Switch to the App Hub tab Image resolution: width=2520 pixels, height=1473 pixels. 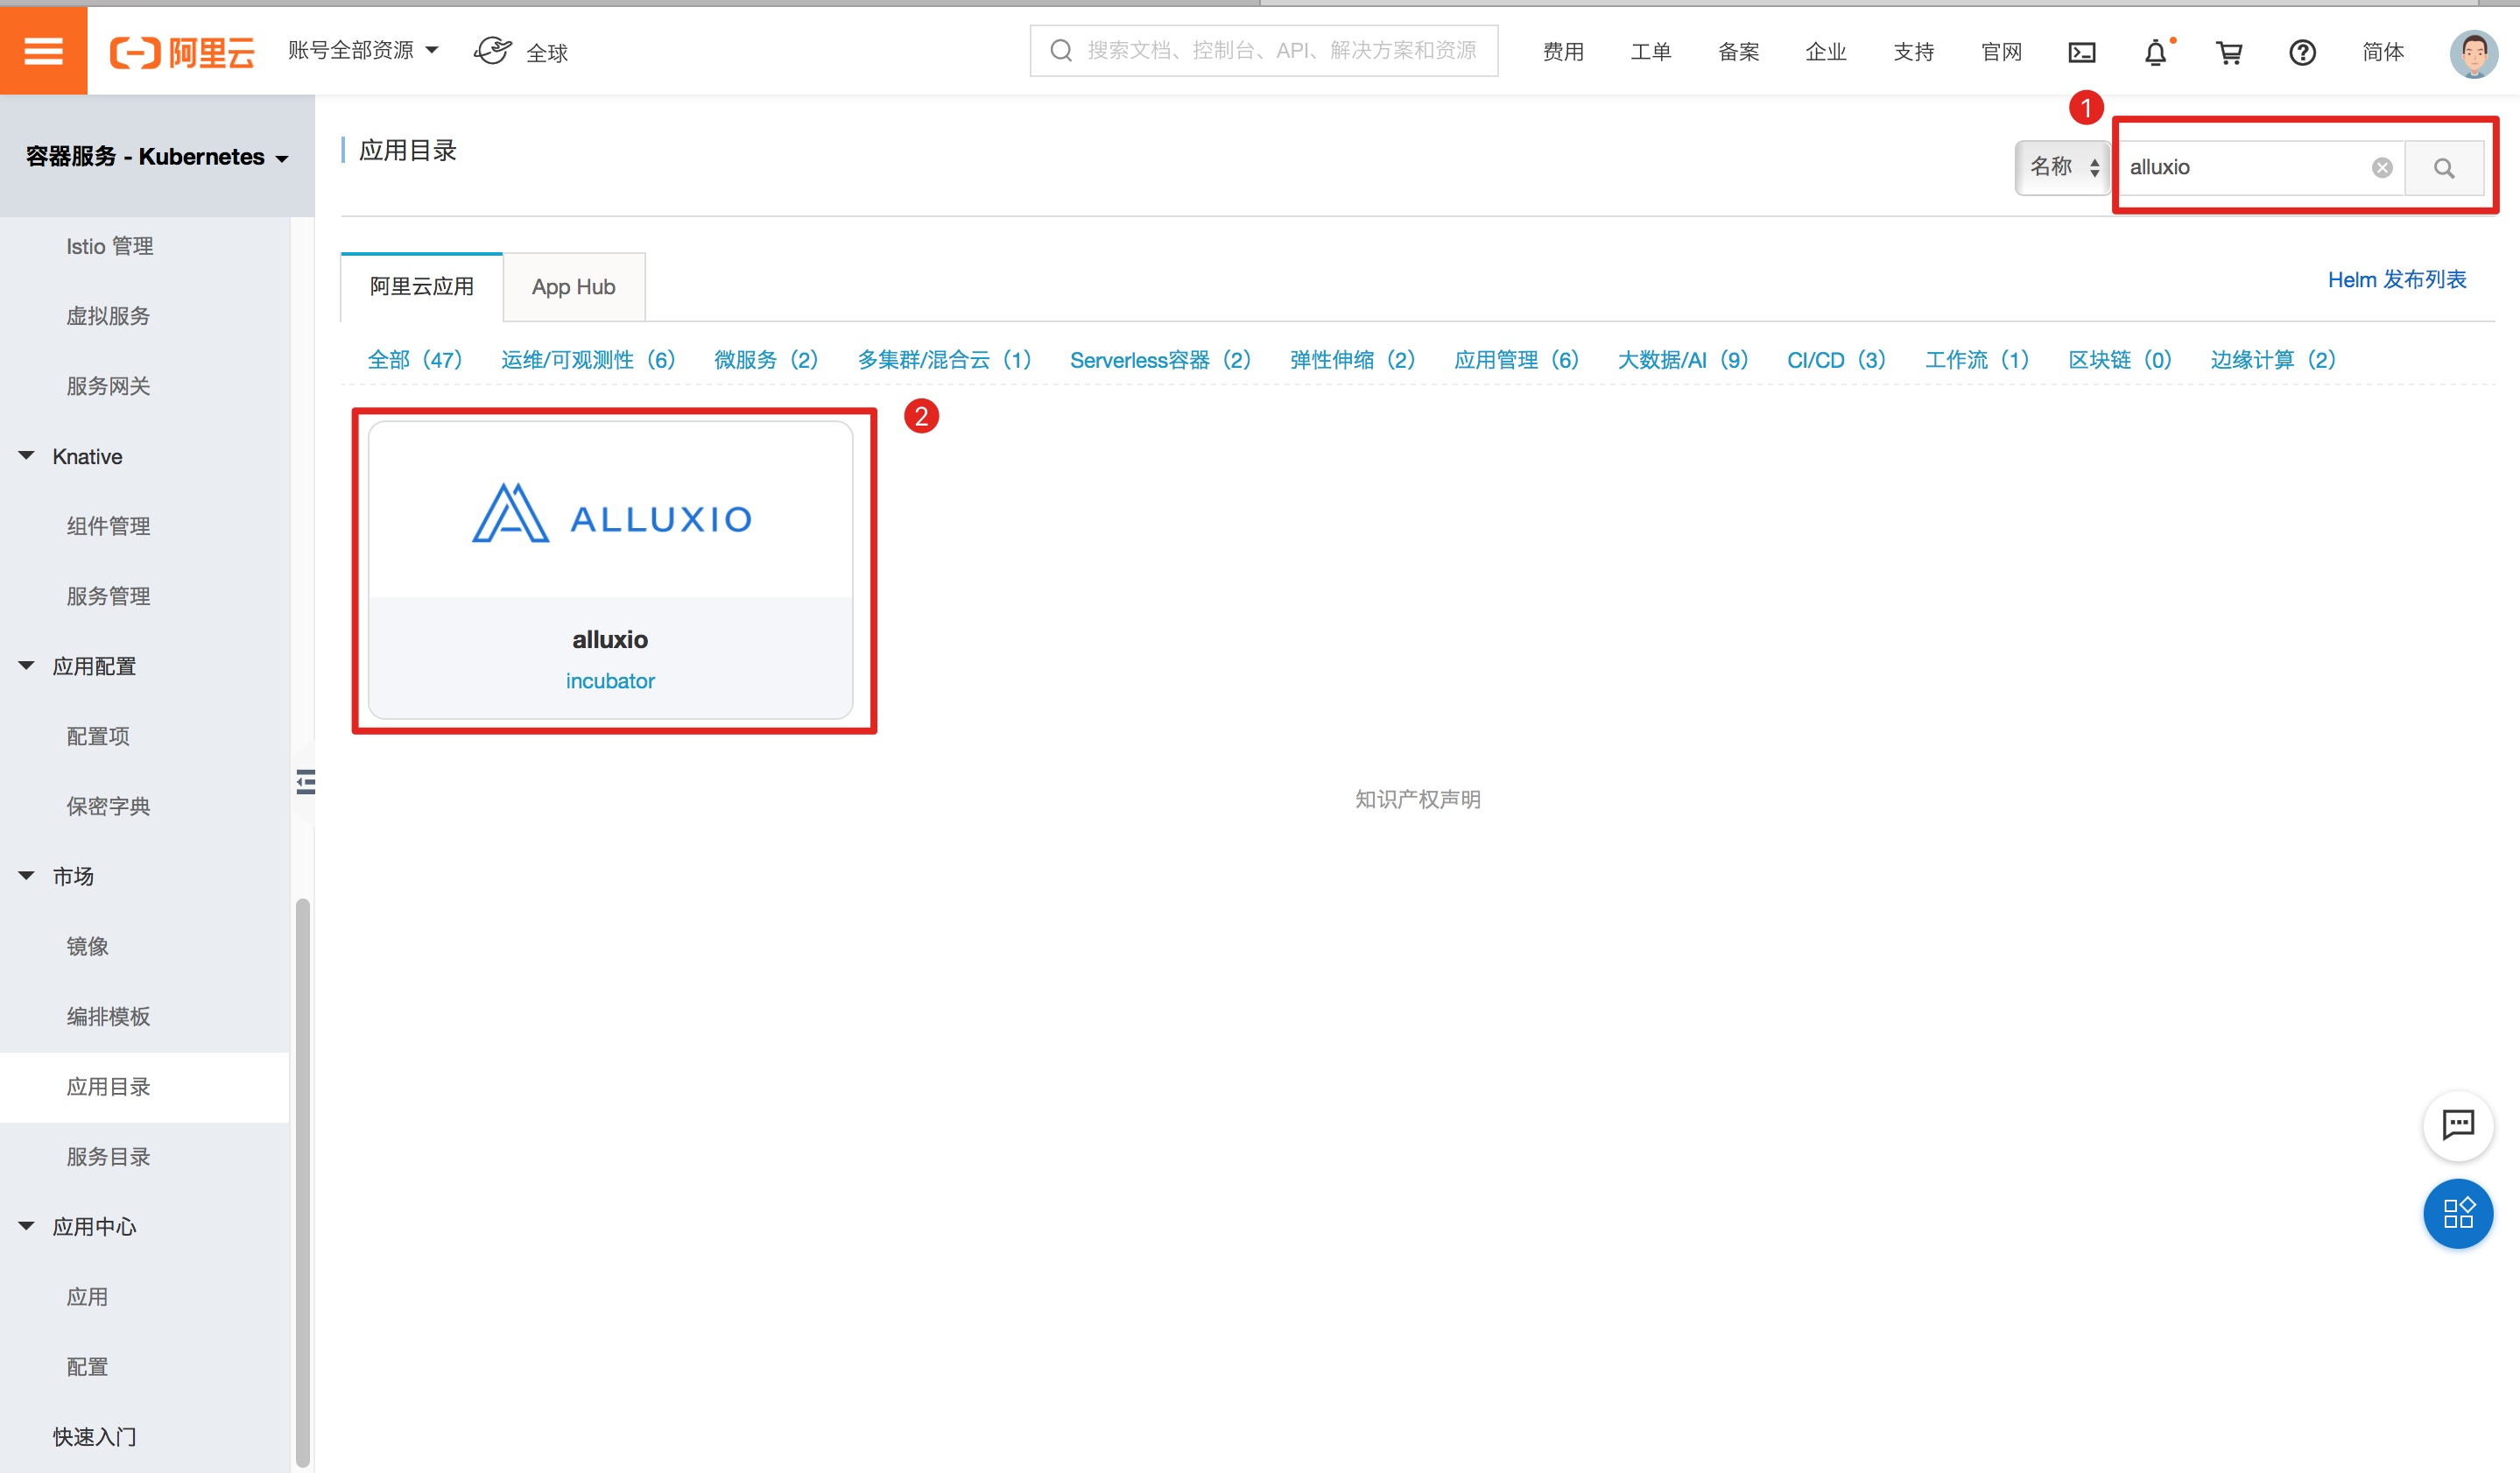[574, 287]
